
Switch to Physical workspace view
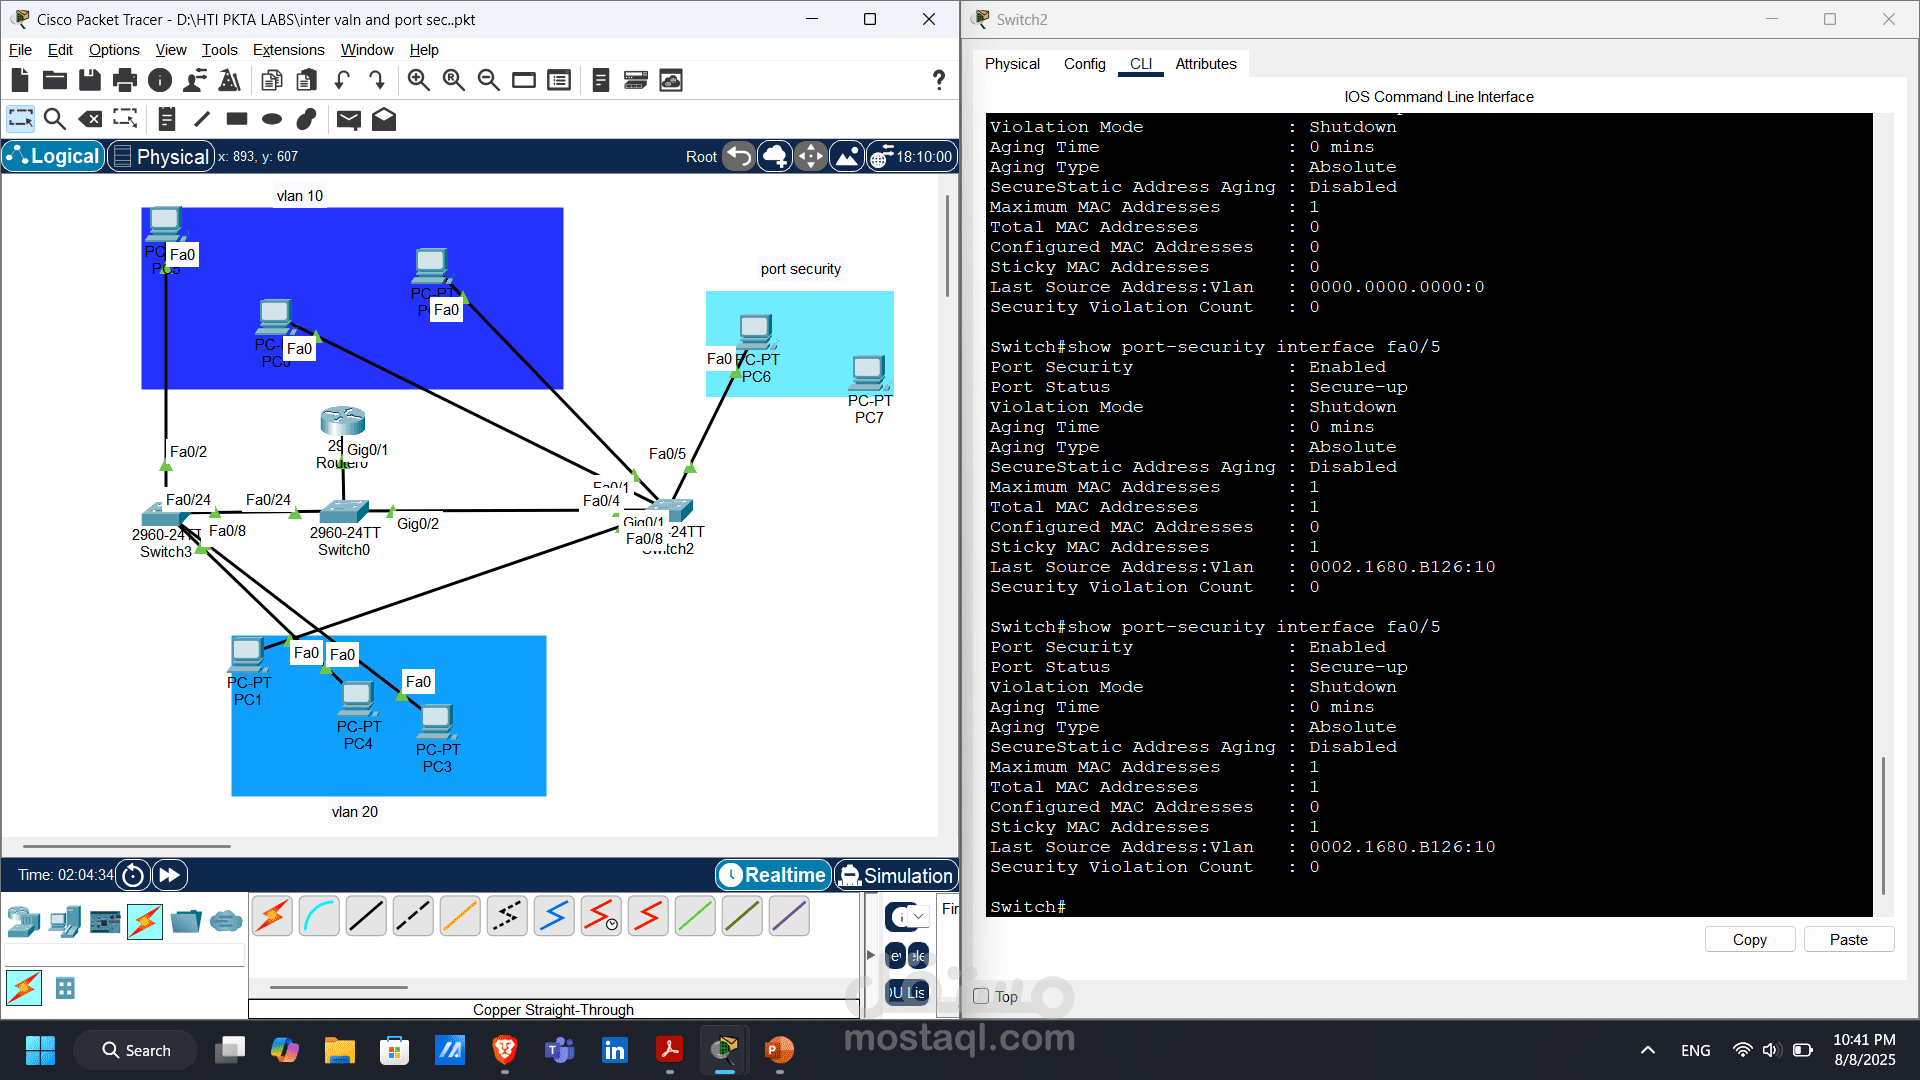pyautogui.click(x=161, y=156)
